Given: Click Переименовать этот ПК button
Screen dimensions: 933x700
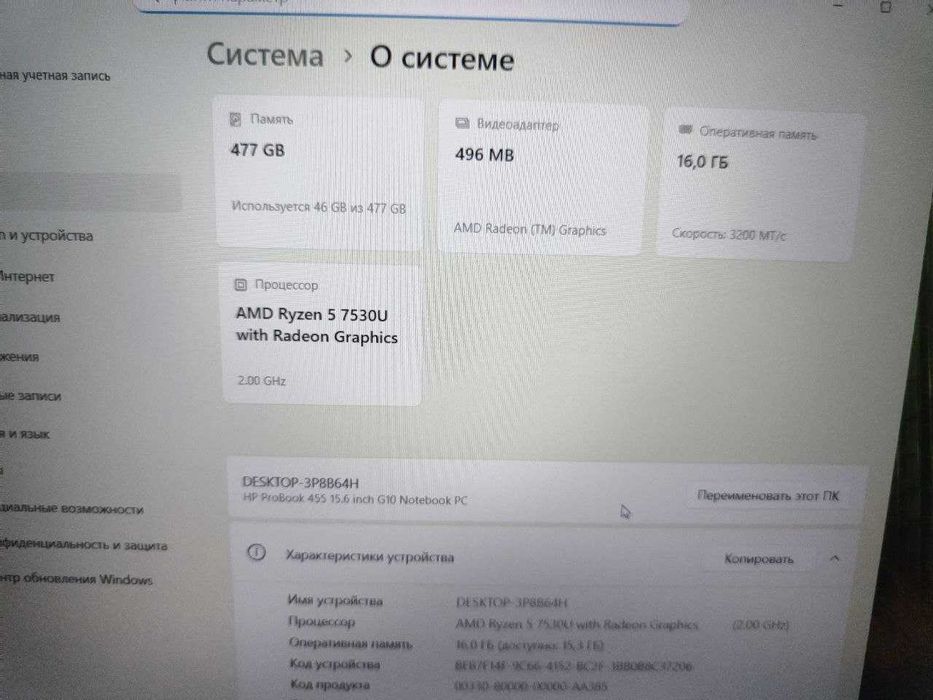Looking at the screenshot, I should tap(768, 495).
